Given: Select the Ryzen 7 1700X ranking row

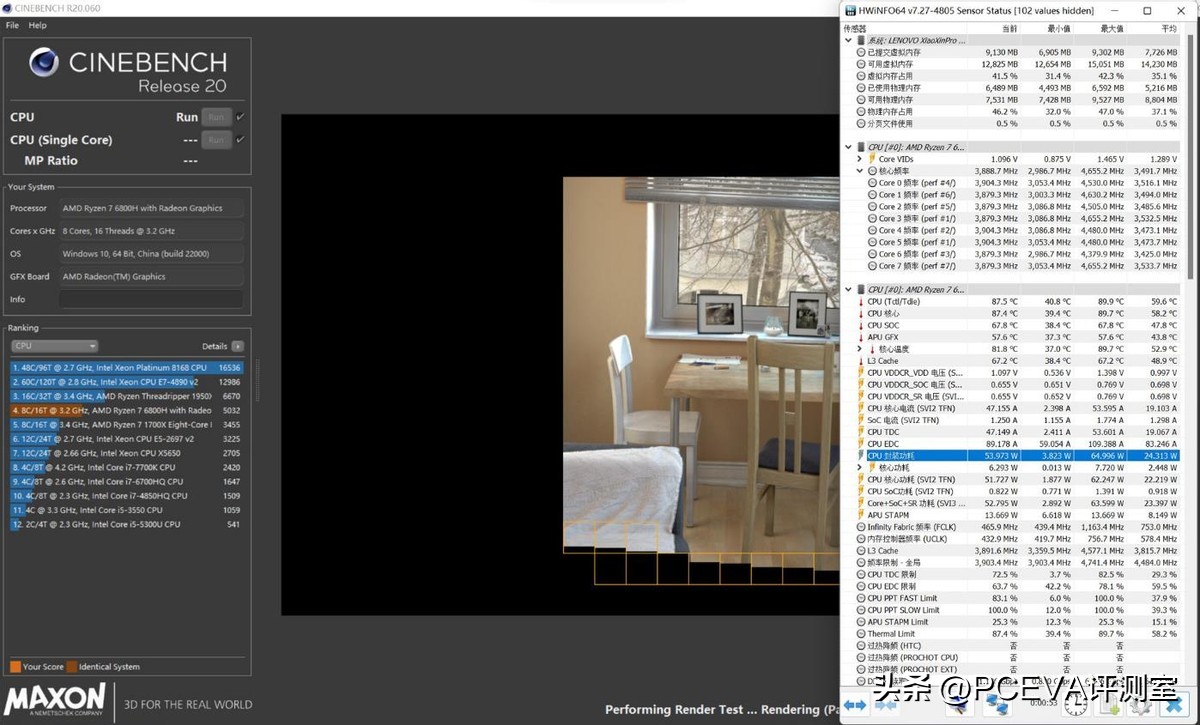Looking at the screenshot, I should 127,424.
